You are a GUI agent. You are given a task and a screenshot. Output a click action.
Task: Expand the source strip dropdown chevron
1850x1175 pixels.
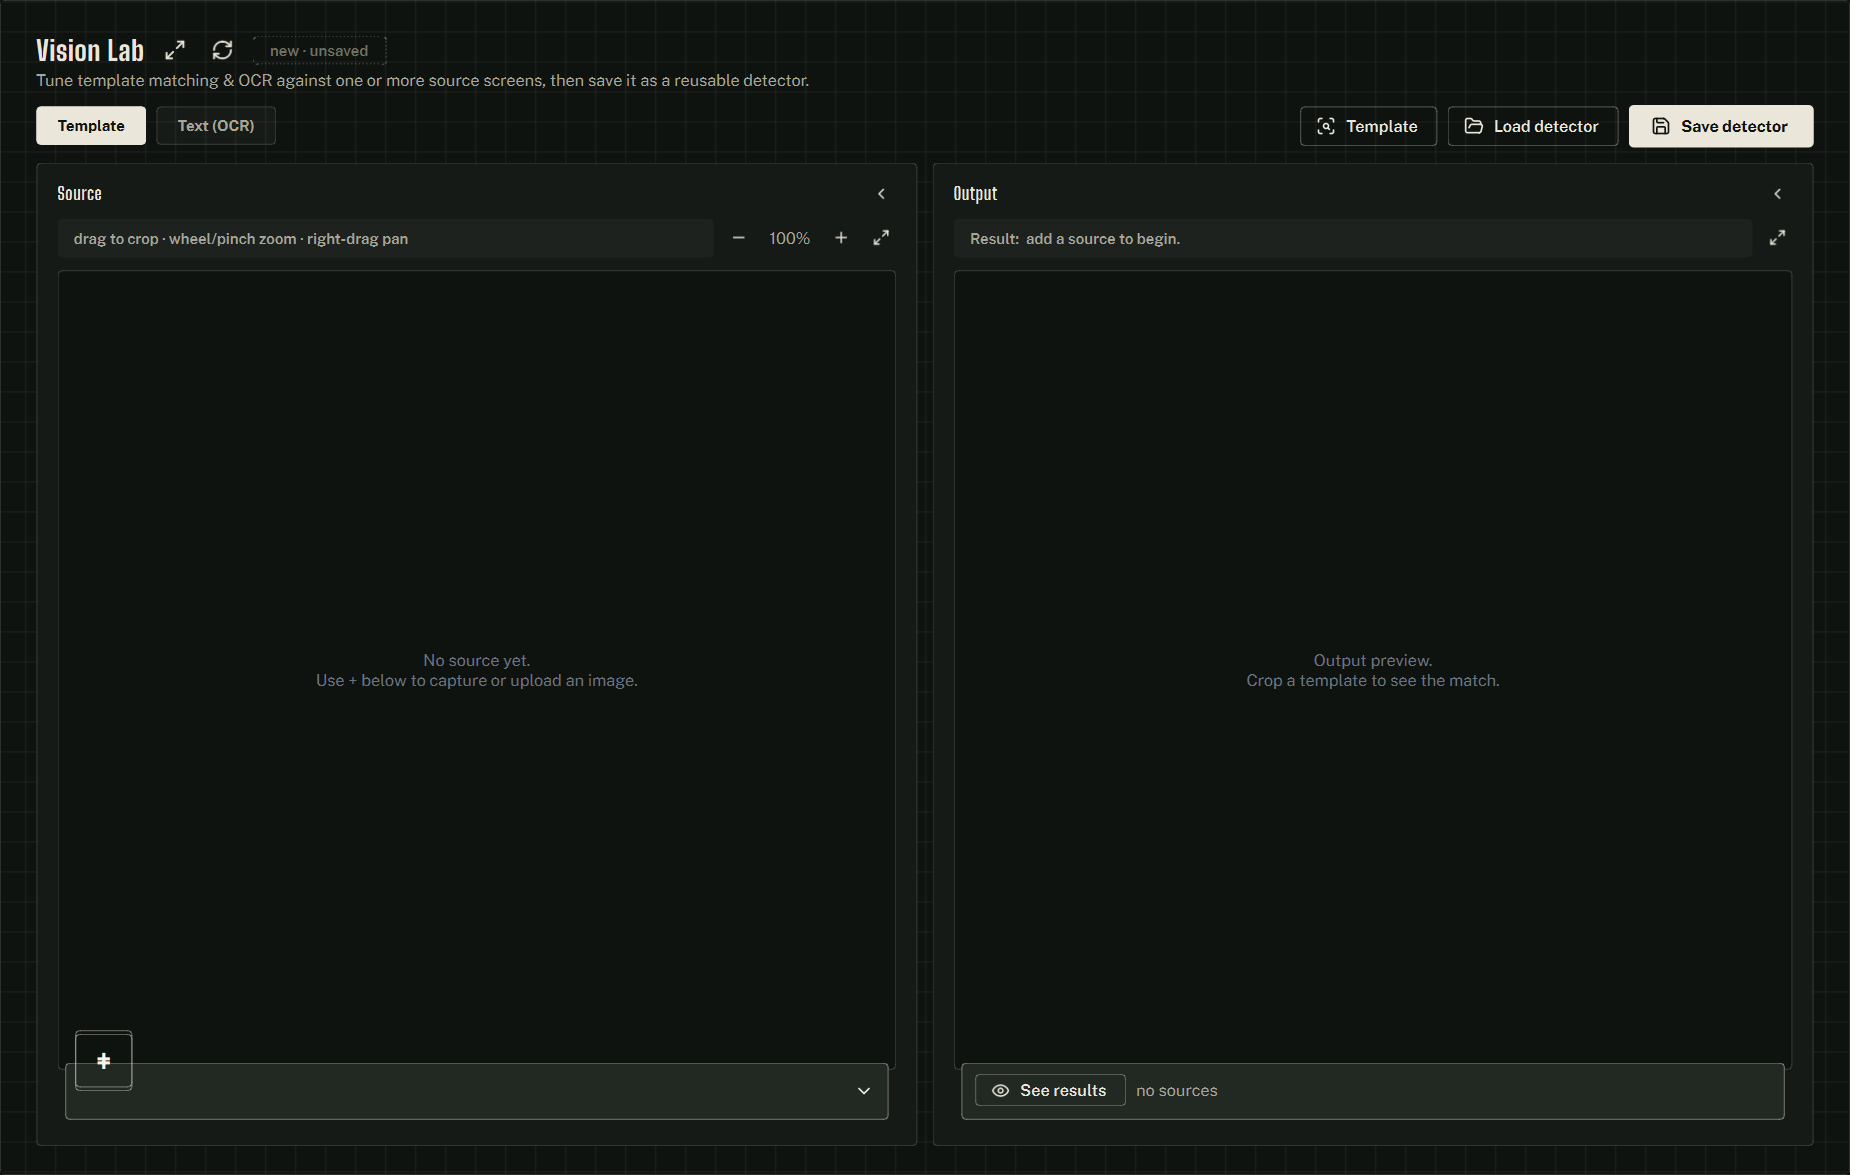(864, 1091)
